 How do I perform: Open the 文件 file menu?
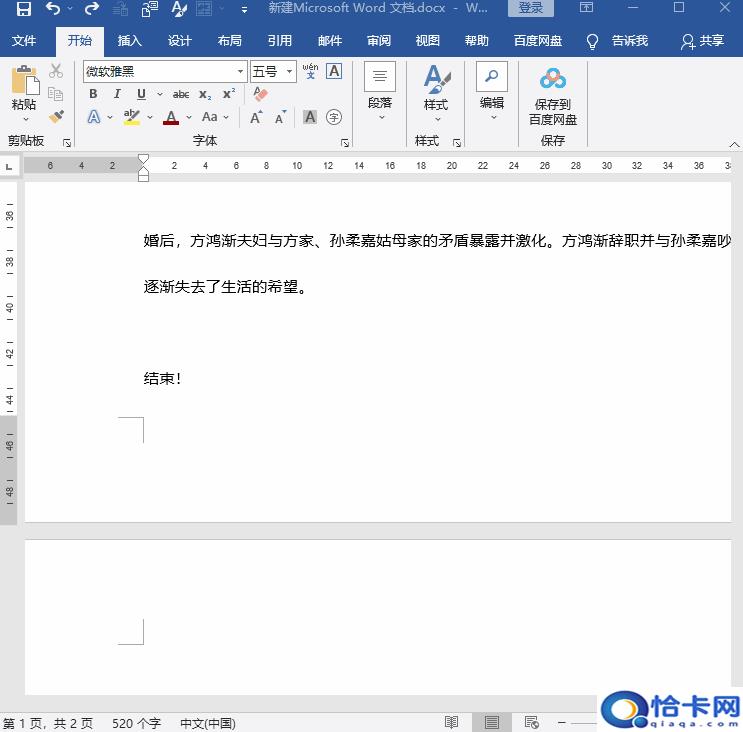pyautogui.click(x=24, y=41)
